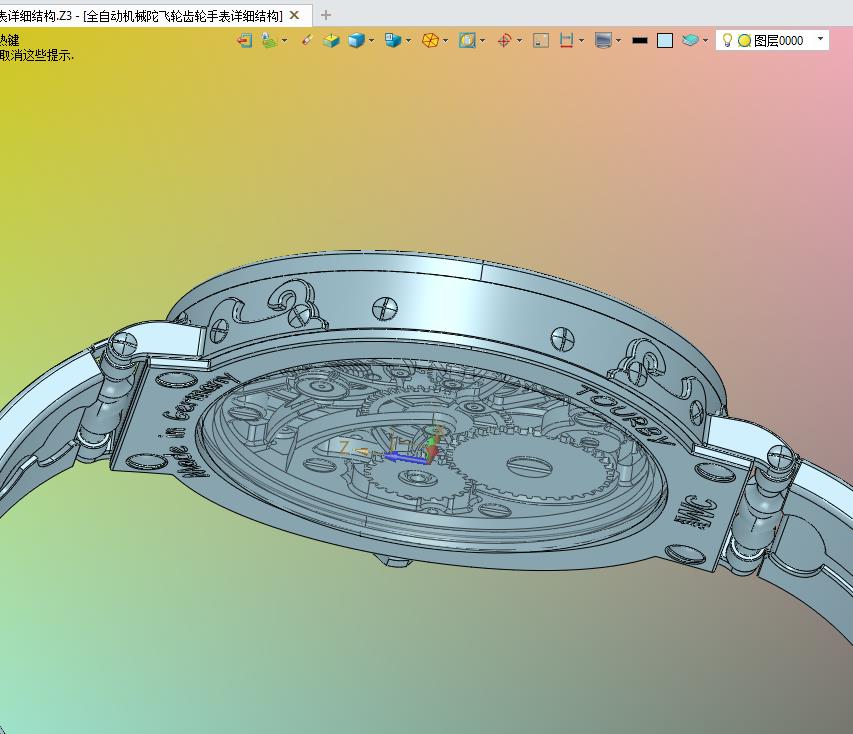Screen dimensions: 853x734
Task: Click the green filter layers icon
Action: pos(268,40)
